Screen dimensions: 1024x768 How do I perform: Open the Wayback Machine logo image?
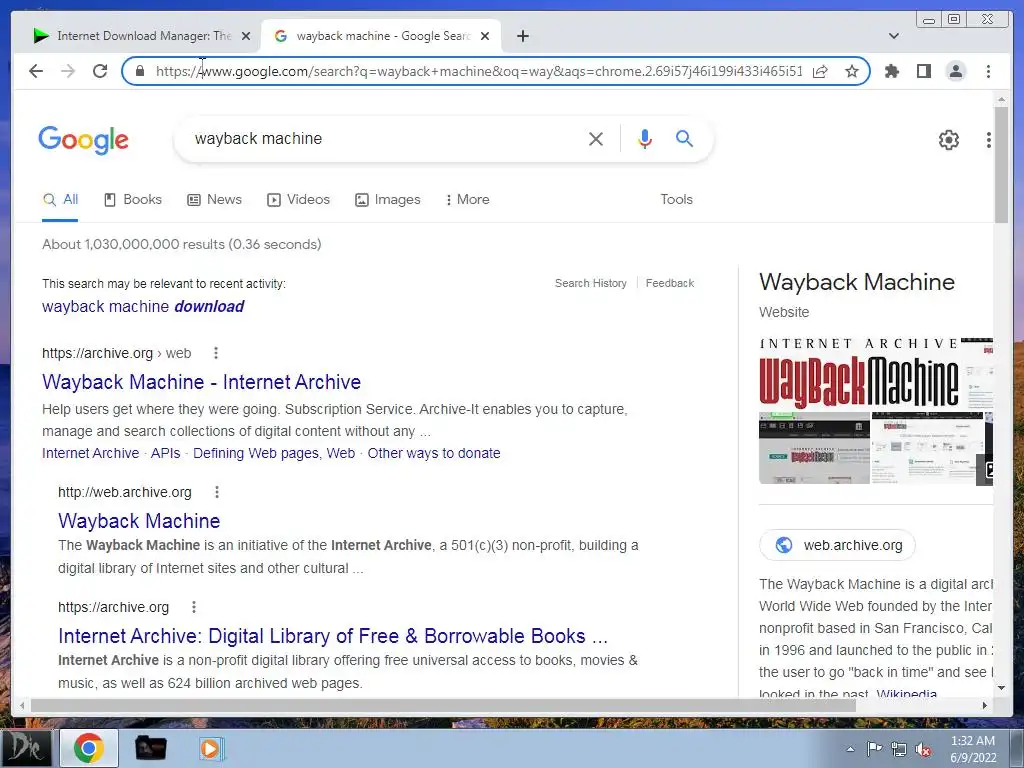coord(859,374)
